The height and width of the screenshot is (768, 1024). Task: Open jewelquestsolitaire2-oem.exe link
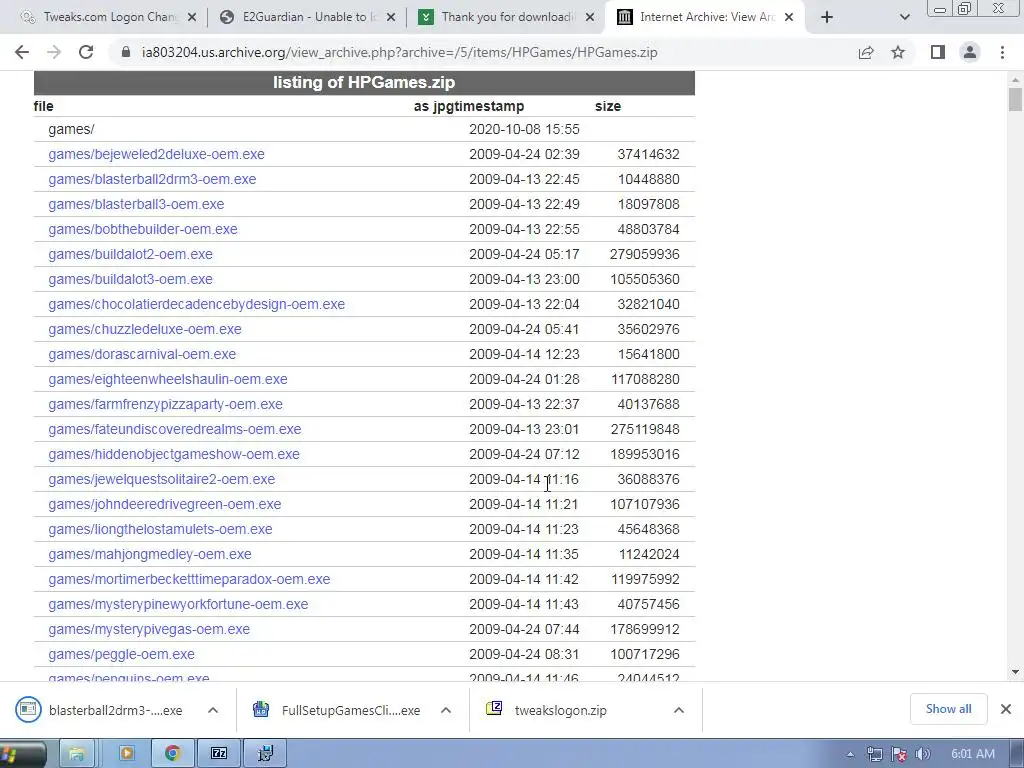tap(161, 479)
